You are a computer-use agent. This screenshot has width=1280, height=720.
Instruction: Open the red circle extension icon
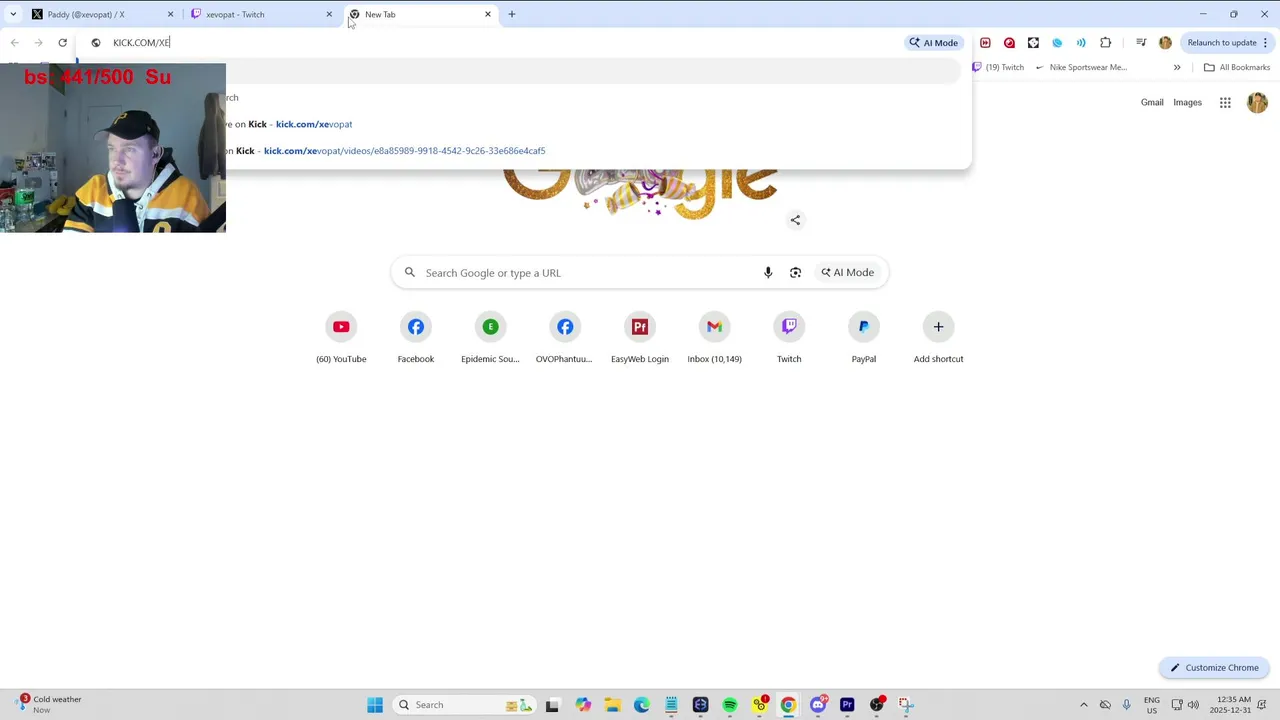pyautogui.click(x=1009, y=42)
